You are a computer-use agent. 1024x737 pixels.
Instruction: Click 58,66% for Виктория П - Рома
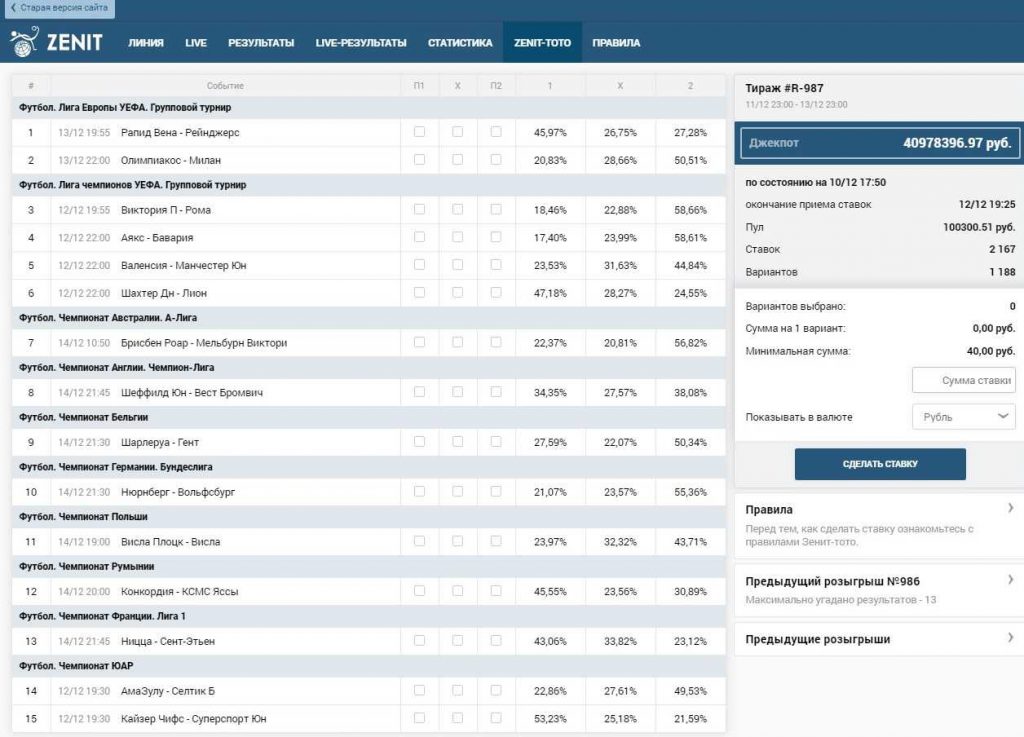pos(690,210)
